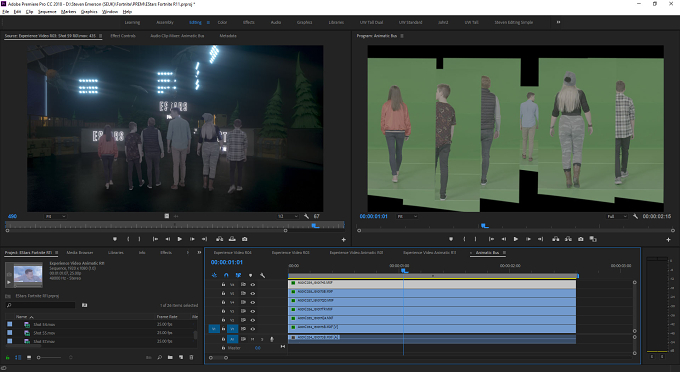Create new bin in Project panel

tap(170, 358)
